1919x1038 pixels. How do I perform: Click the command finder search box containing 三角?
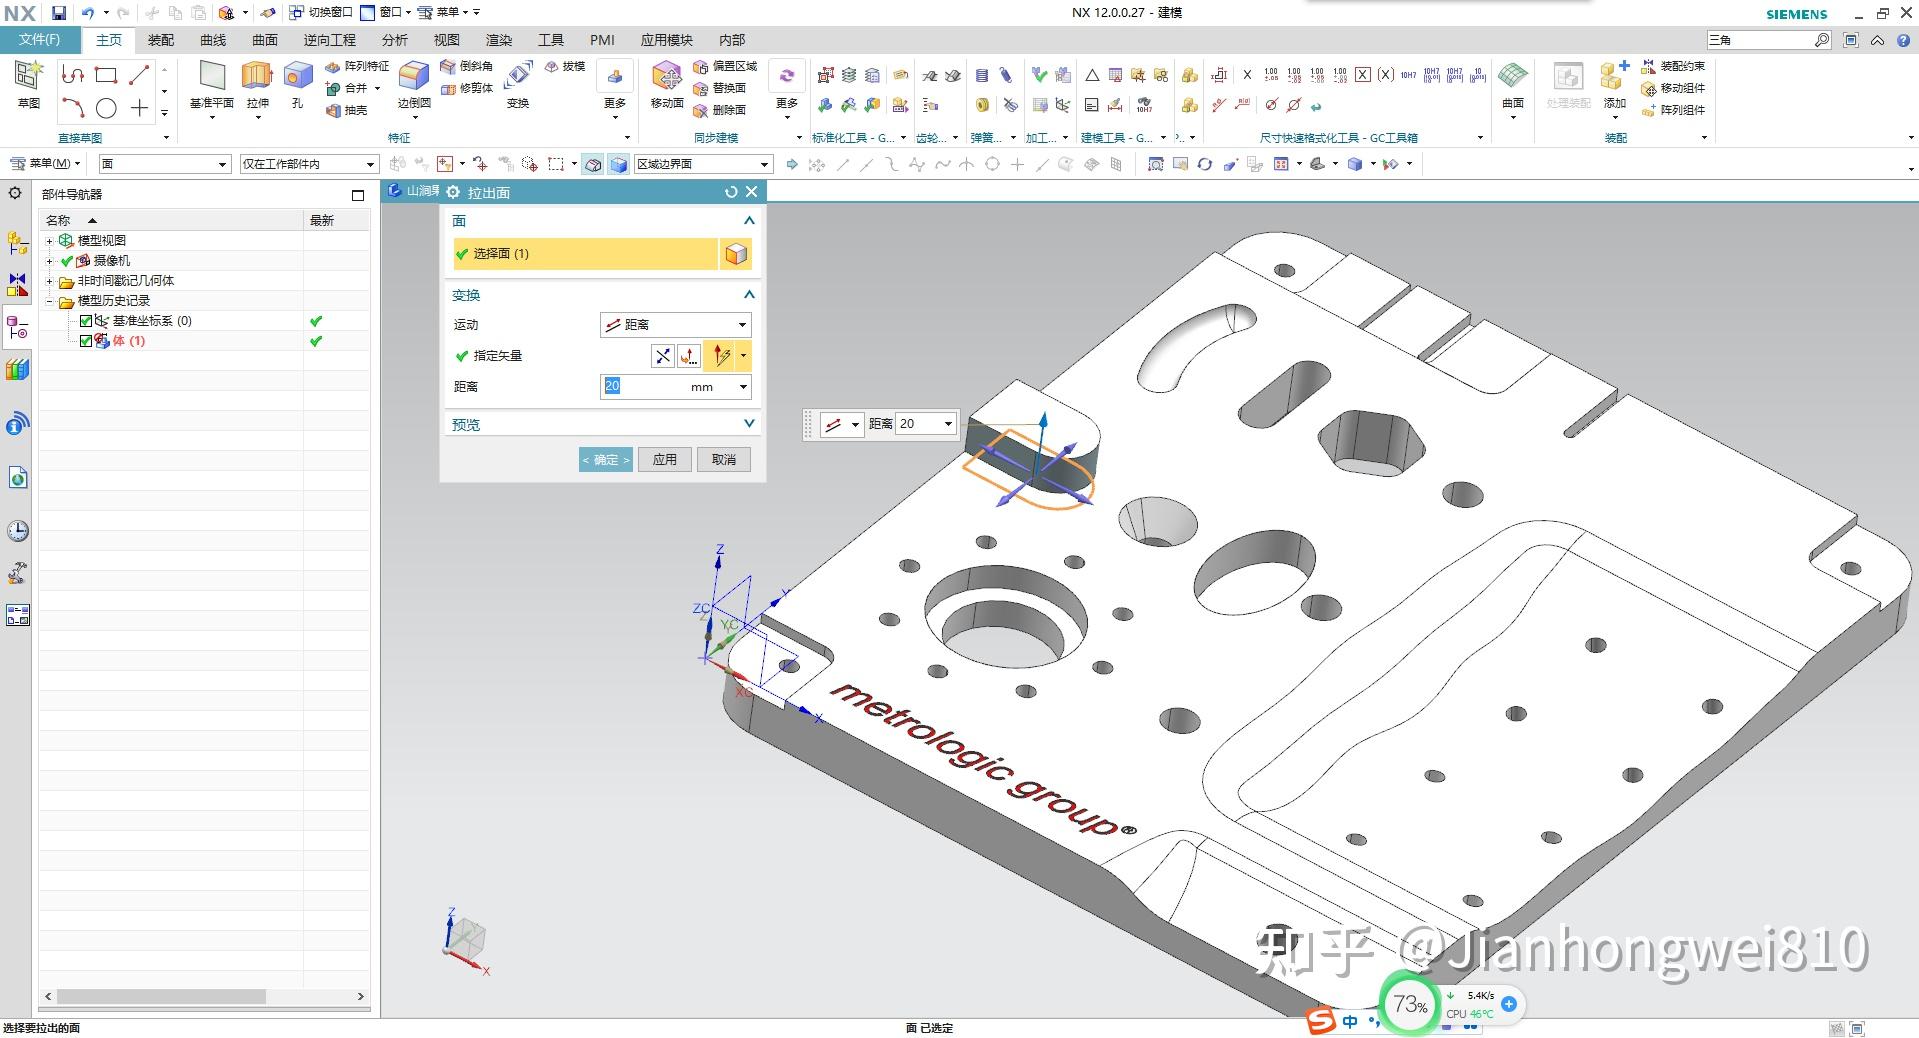coord(1768,40)
